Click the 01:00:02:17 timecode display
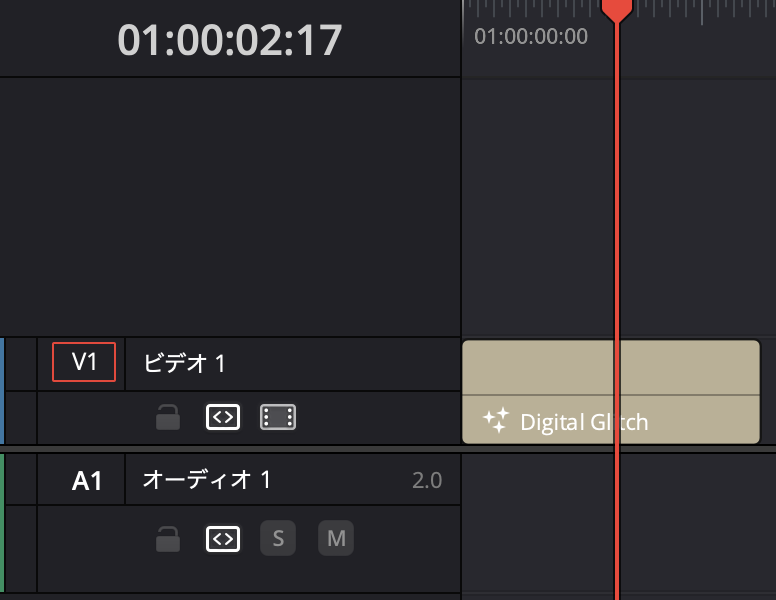 pos(230,40)
